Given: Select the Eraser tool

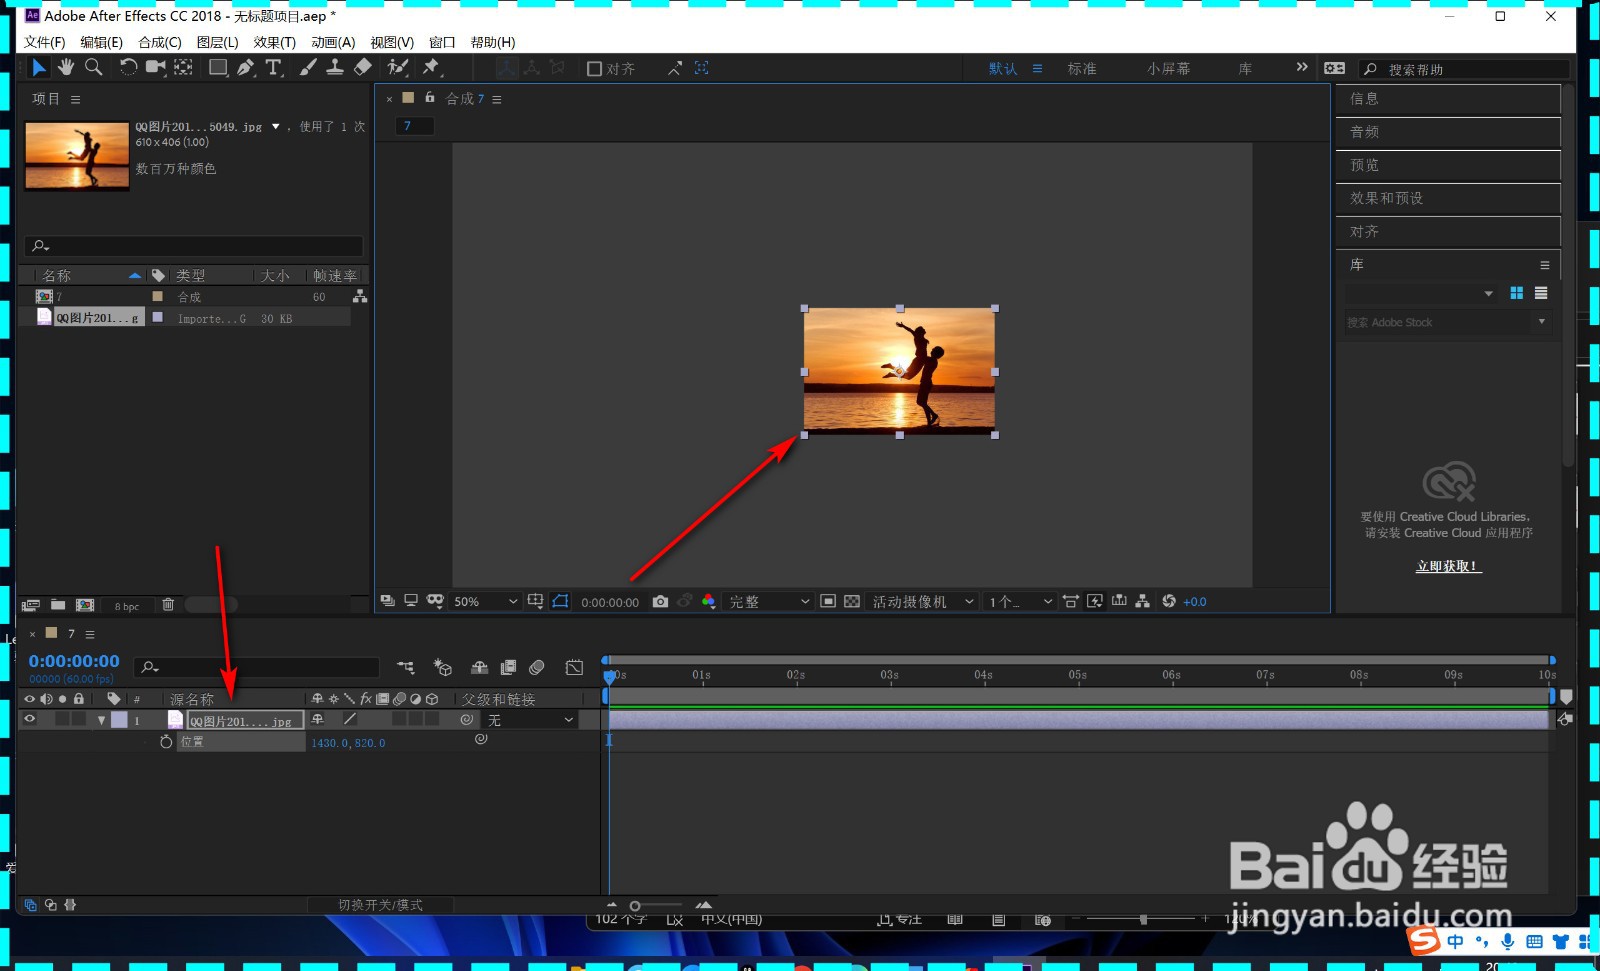Looking at the screenshot, I should pos(363,67).
